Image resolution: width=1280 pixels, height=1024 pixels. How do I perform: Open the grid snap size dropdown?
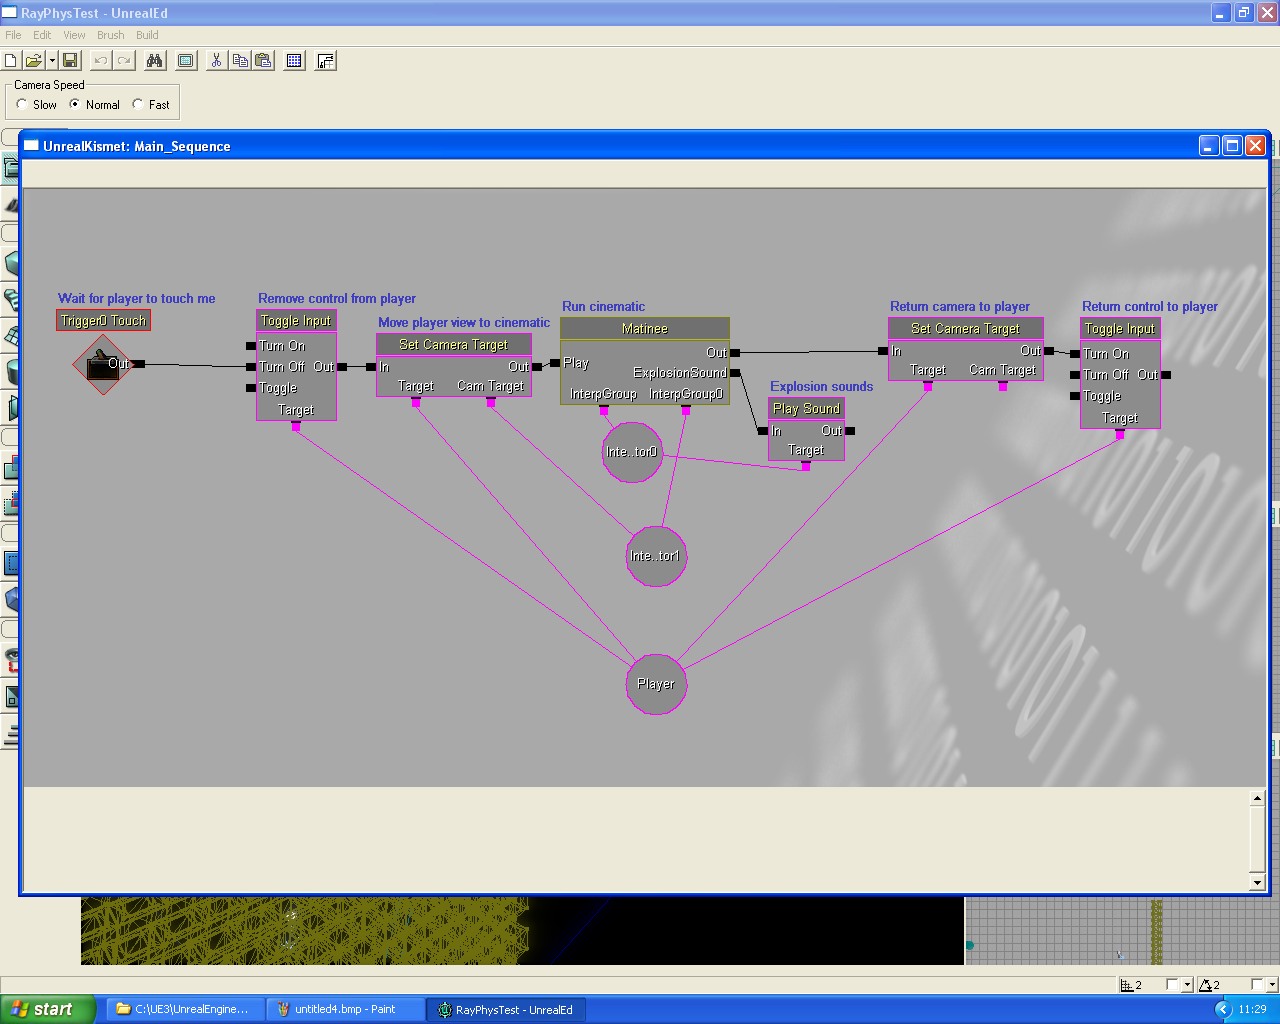(1187, 985)
